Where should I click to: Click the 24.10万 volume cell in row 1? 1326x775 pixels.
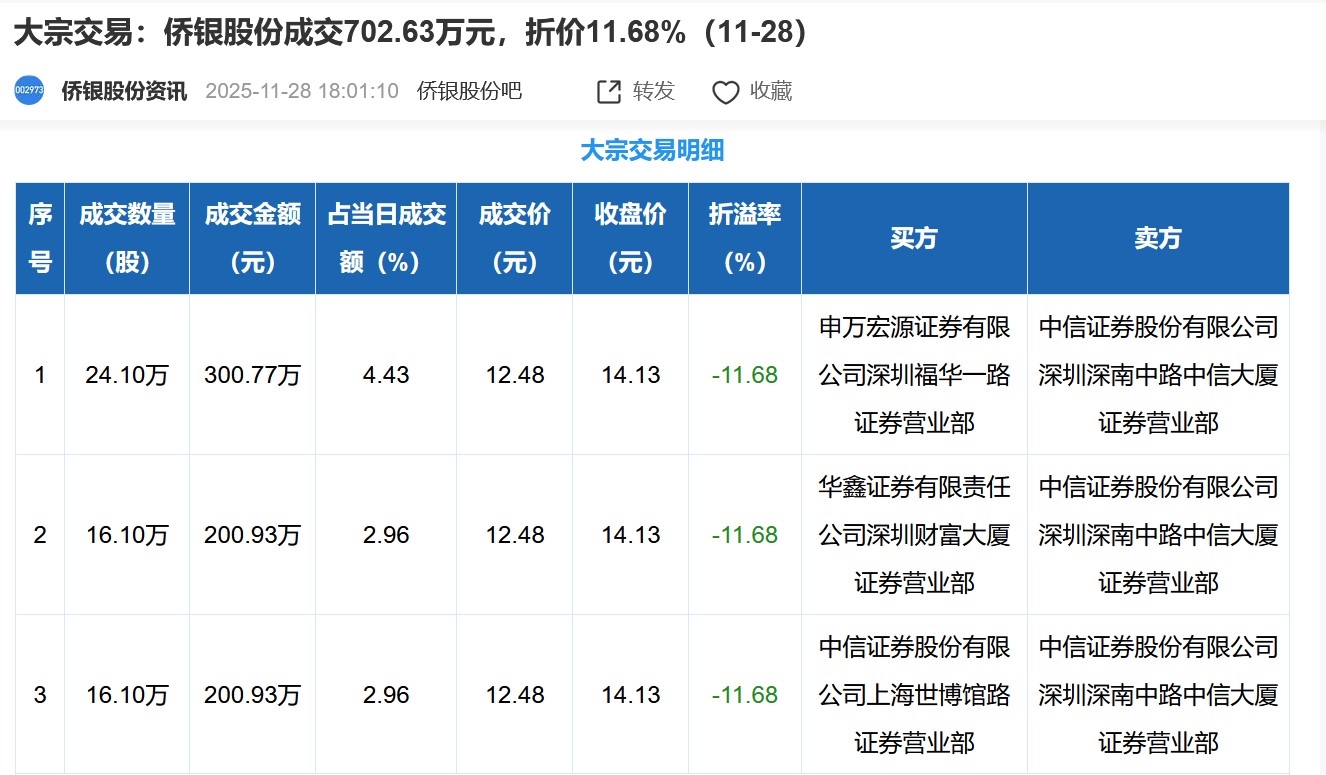pyautogui.click(x=127, y=375)
